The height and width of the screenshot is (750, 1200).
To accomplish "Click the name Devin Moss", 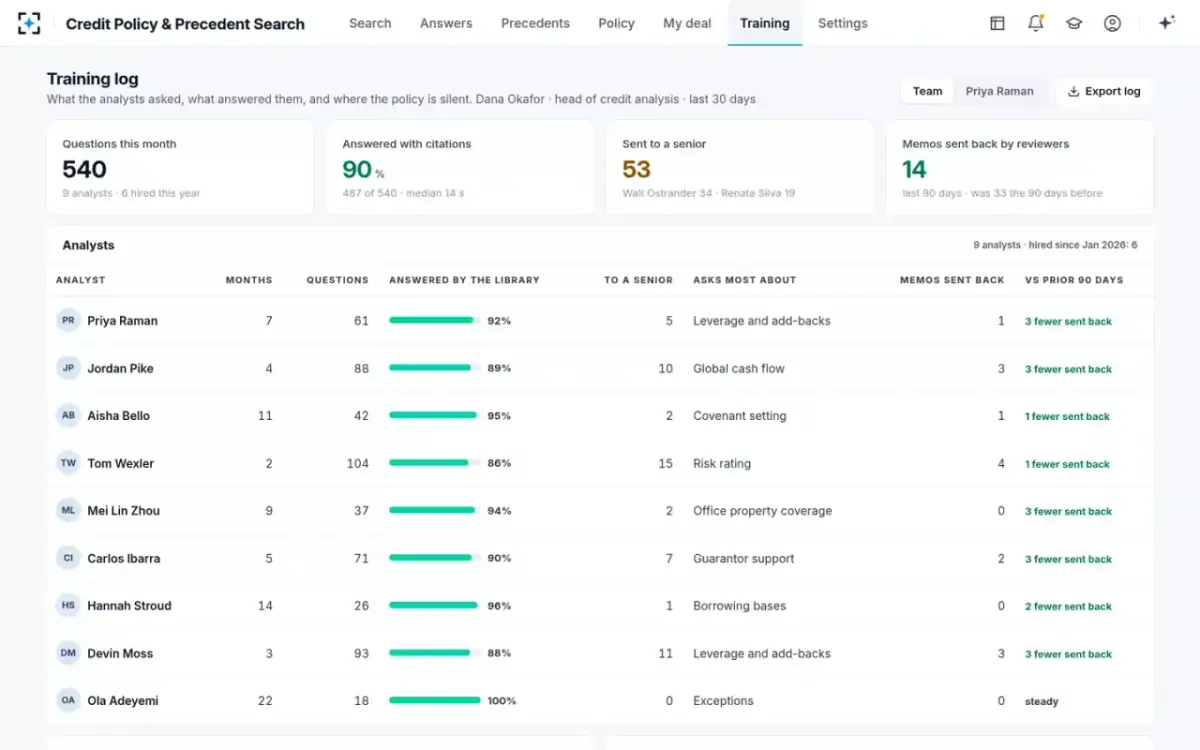I will pos(120,653).
